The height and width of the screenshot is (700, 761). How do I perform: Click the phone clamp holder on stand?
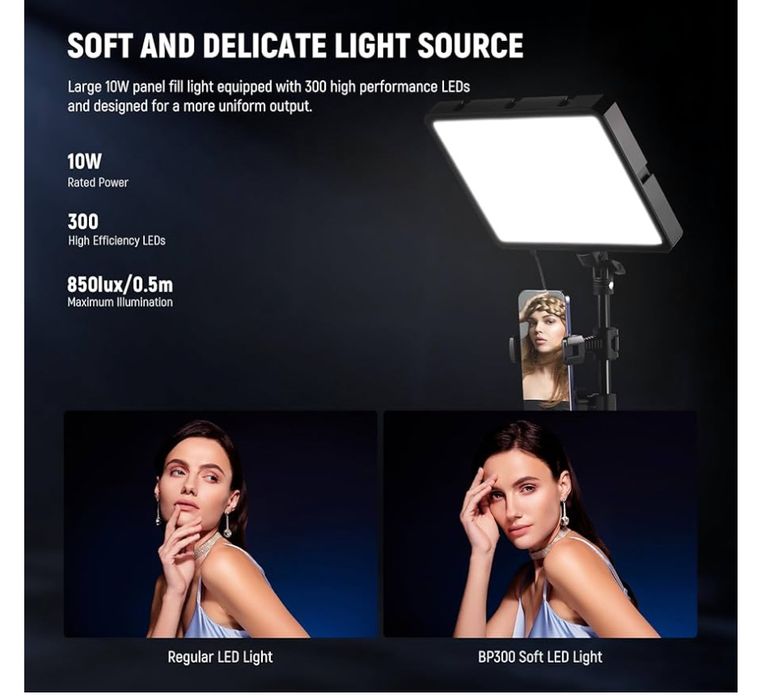(x=590, y=346)
